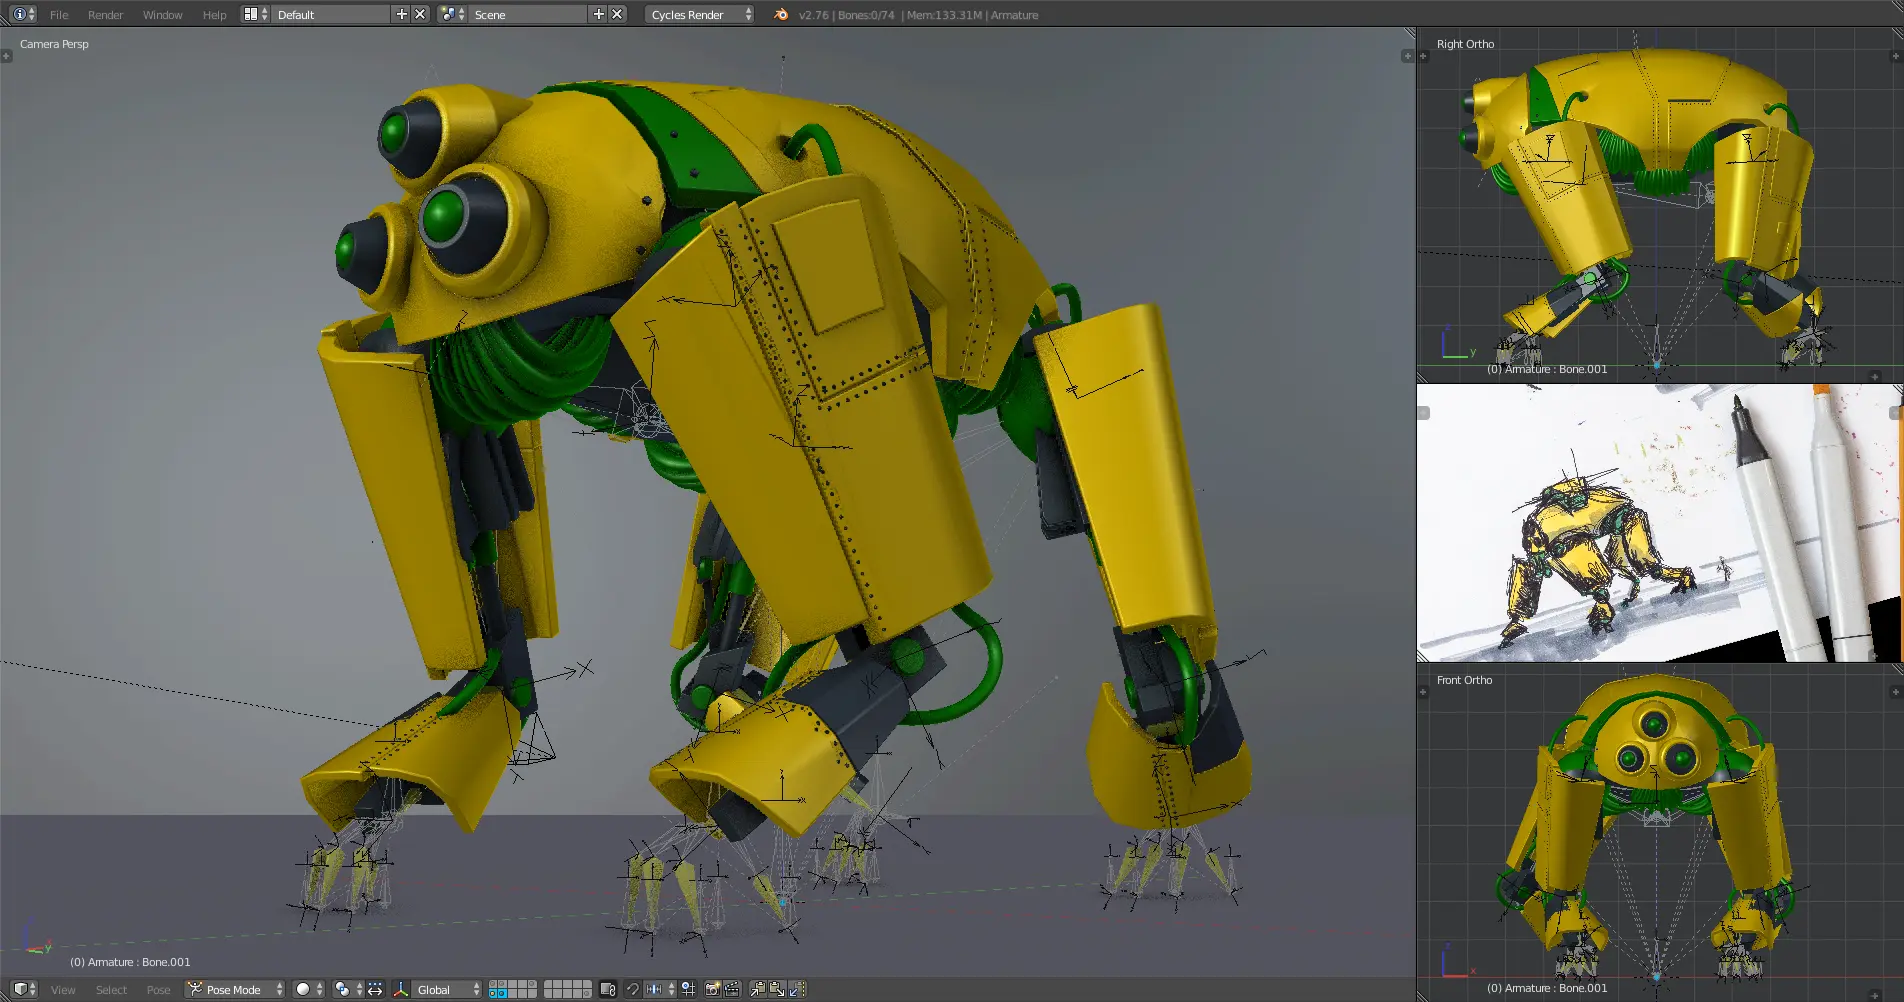Toggle the snap during transform magnet
Viewport: 1904px width, 1002px height.
[633, 989]
